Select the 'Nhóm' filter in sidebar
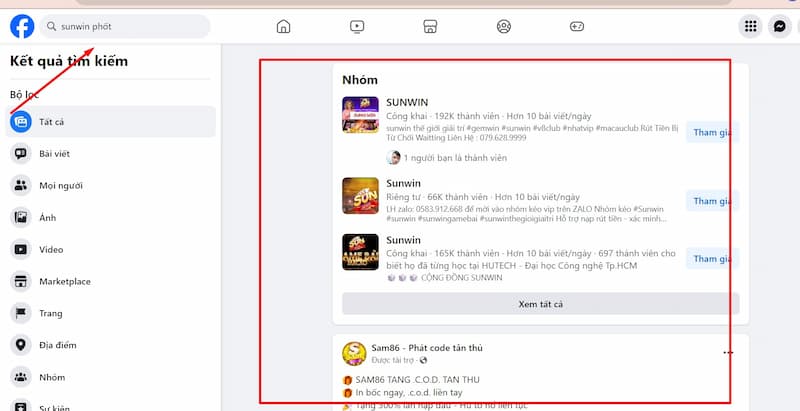Screen dimensions: 800x411 [x=111, y=377]
